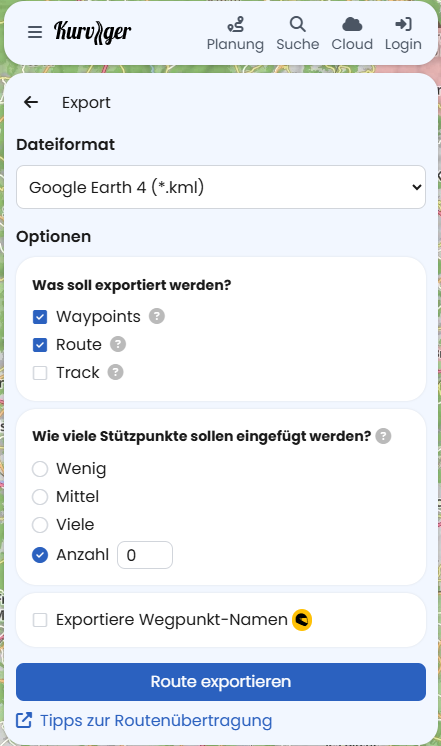Click the yellow helmet premium badge
The width and height of the screenshot is (441, 746).
tap(302, 620)
